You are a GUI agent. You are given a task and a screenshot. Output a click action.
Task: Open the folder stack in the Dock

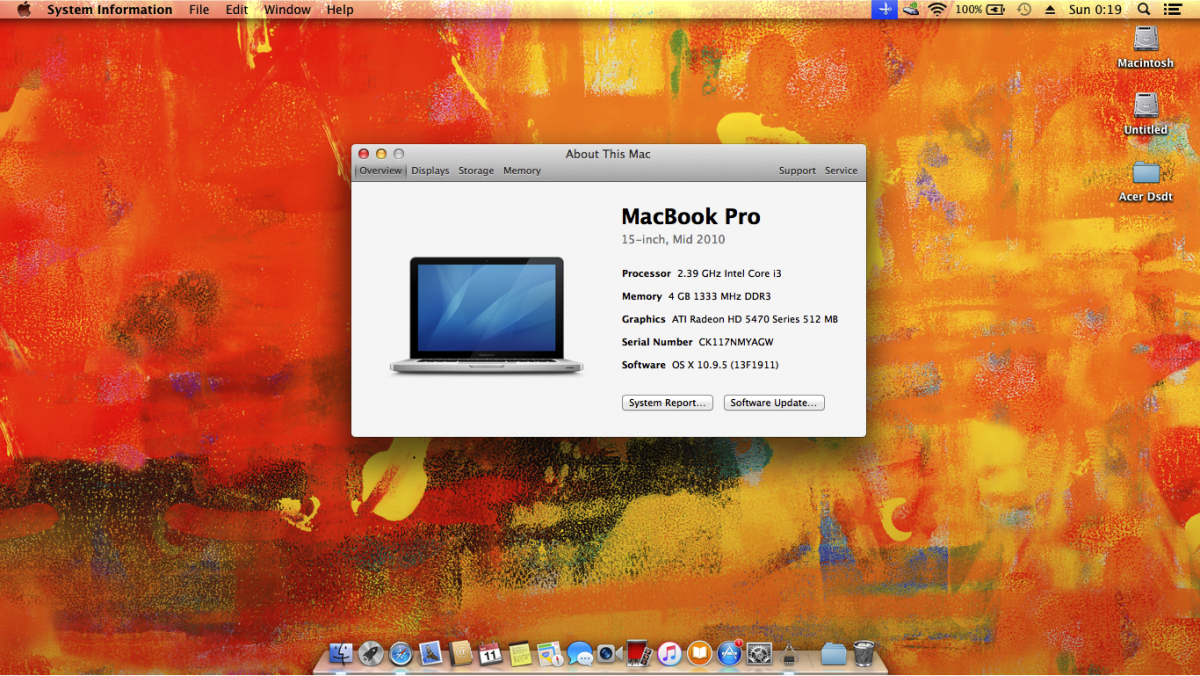[x=833, y=654]
